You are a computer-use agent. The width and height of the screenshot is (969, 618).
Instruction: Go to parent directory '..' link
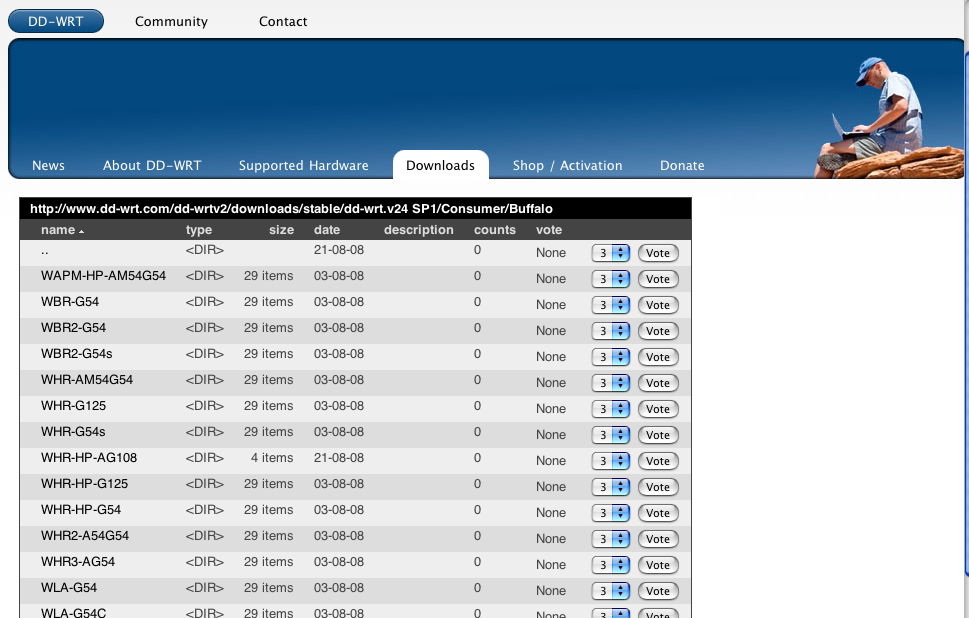point(44,250)
